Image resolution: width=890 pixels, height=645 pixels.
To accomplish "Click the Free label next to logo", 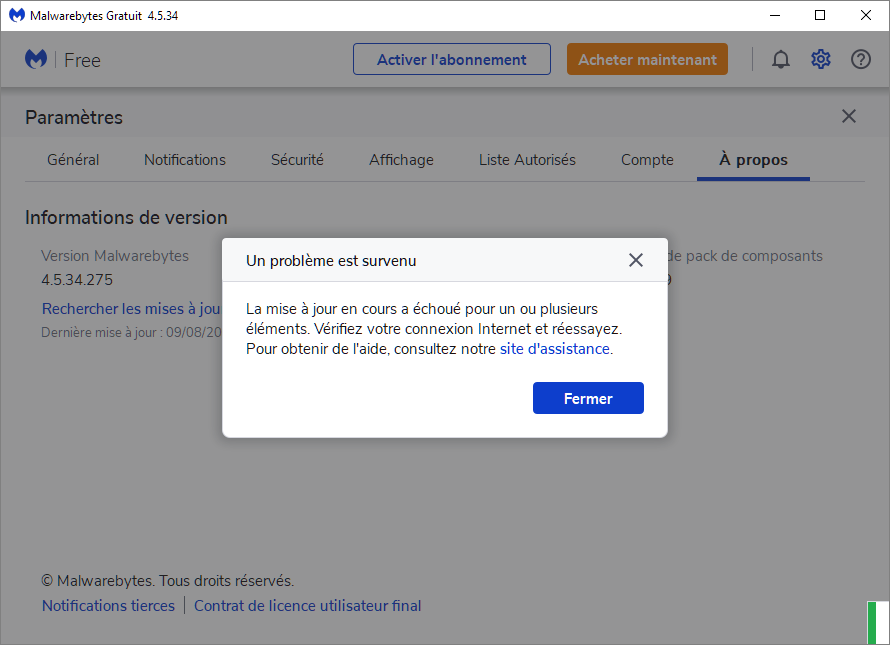I will click(x=82, y=60).
